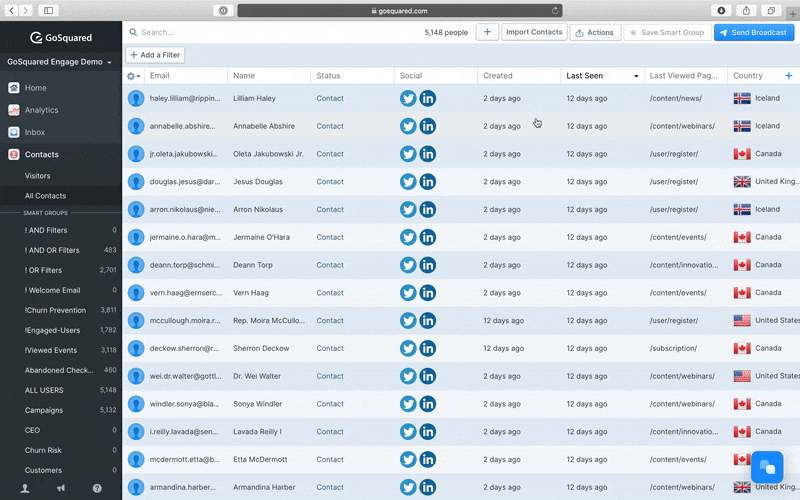Image resolution: width=800 pixels, height=500 pixels.
Task: Click Jesus Douglas's avatar icon
Action: (136, 182)
